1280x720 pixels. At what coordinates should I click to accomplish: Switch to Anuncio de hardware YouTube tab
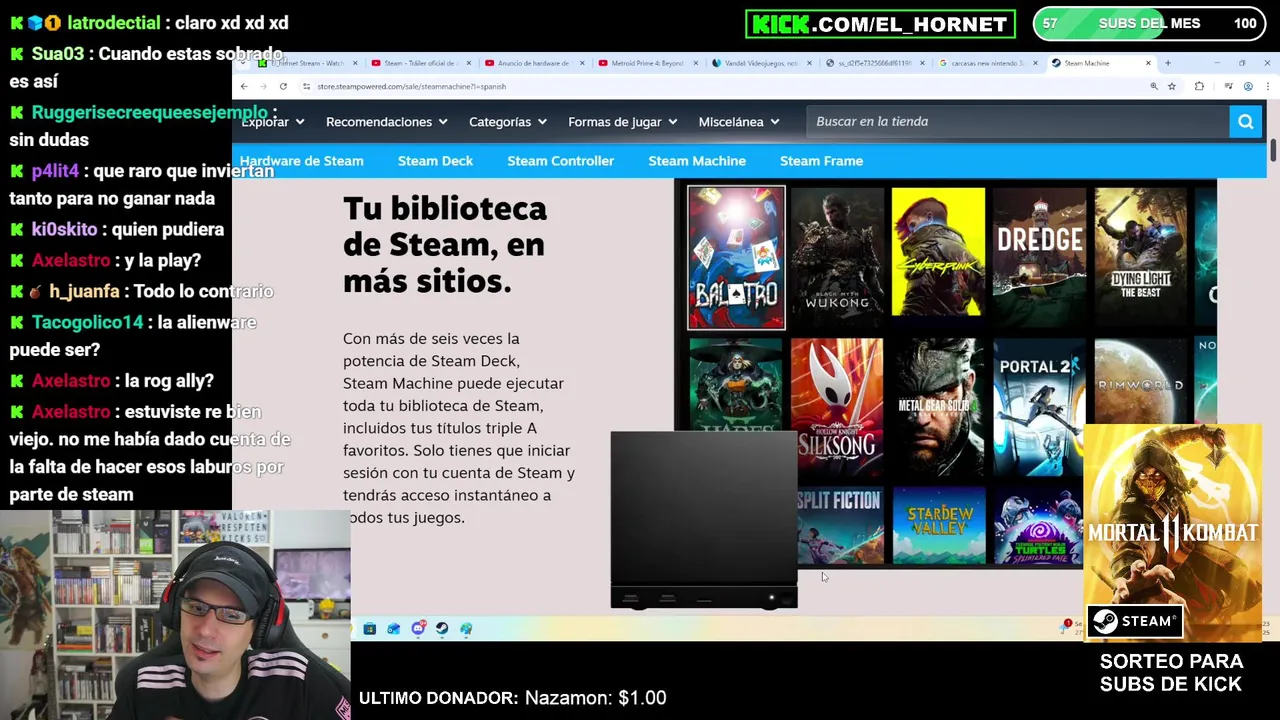click(x=533, y=63)
